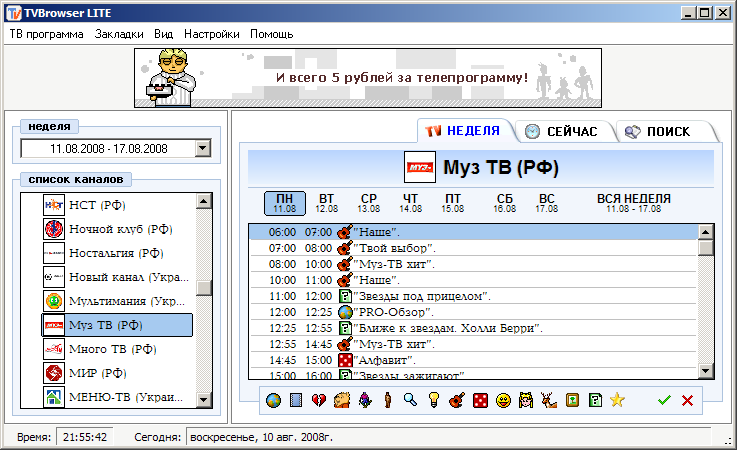Open the Помощь menu
Viewport: 737px width, 450px height.
click(x=272, y=34)
